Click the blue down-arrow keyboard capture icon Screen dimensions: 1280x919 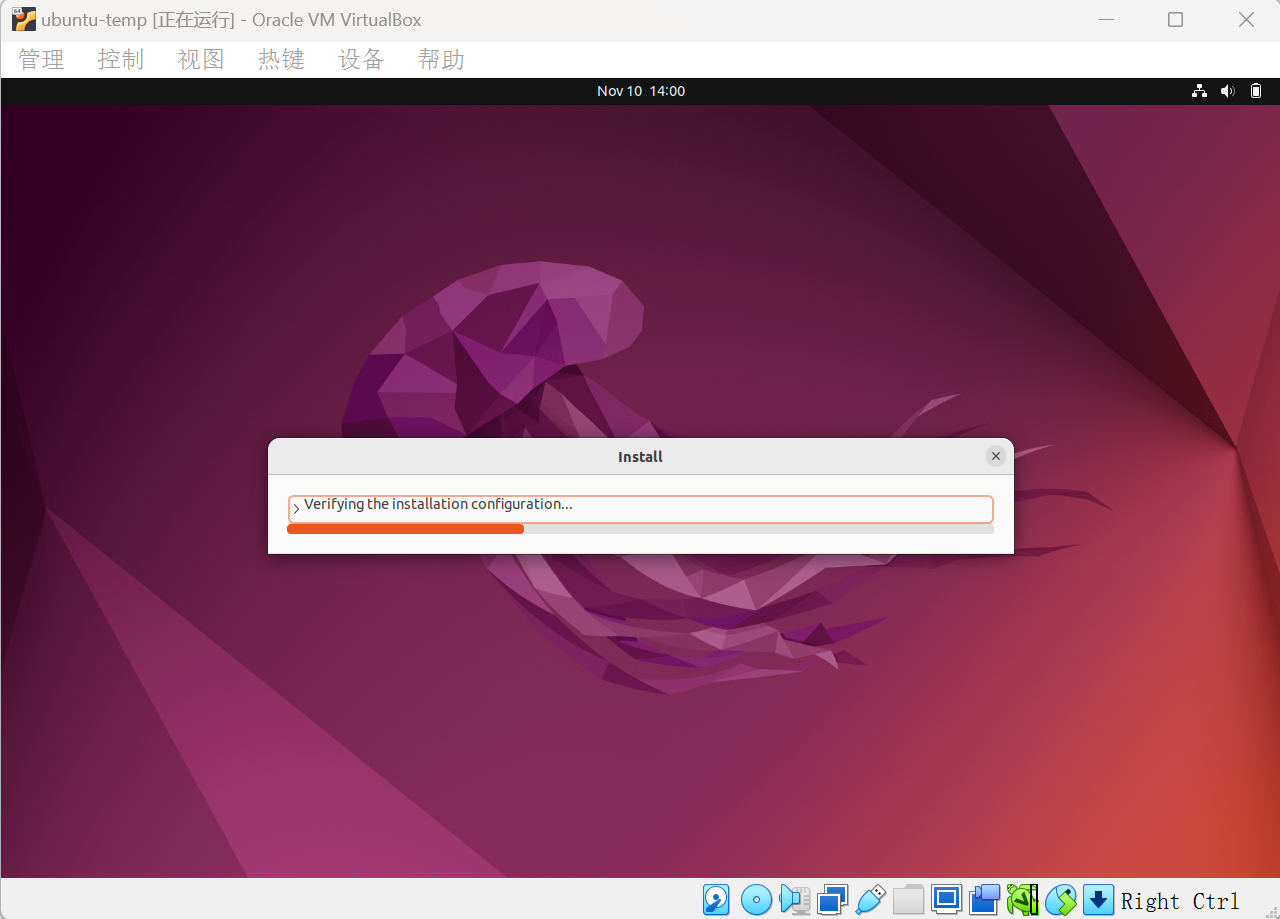click(x=1099, y=900)
